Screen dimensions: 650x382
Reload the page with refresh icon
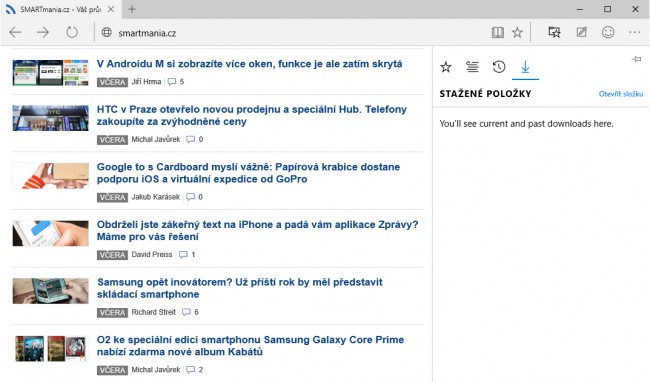[x=72, y=32]
